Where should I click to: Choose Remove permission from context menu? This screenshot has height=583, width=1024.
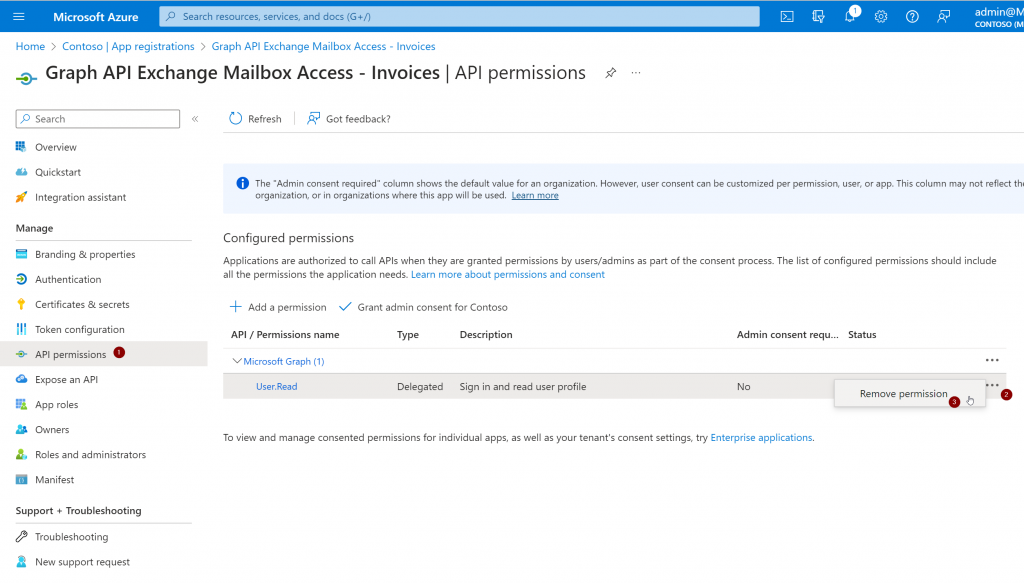[x=903, y=394]
